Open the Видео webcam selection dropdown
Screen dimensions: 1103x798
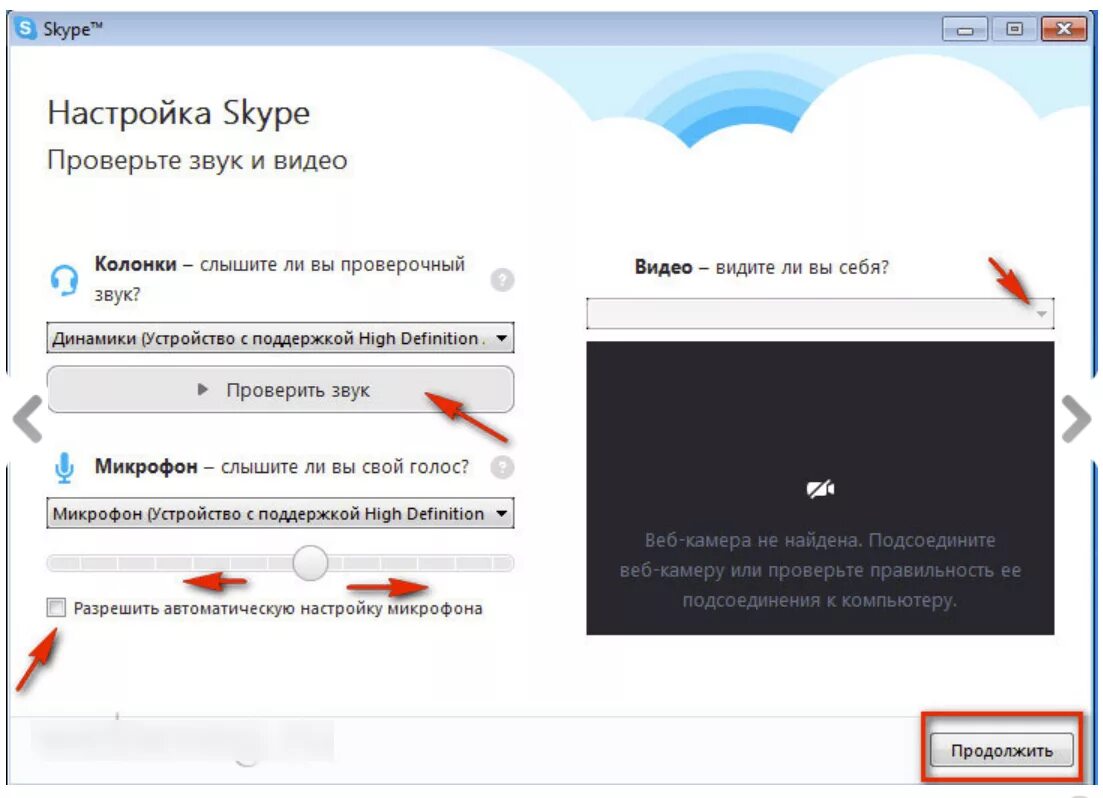tap(820, 313)
